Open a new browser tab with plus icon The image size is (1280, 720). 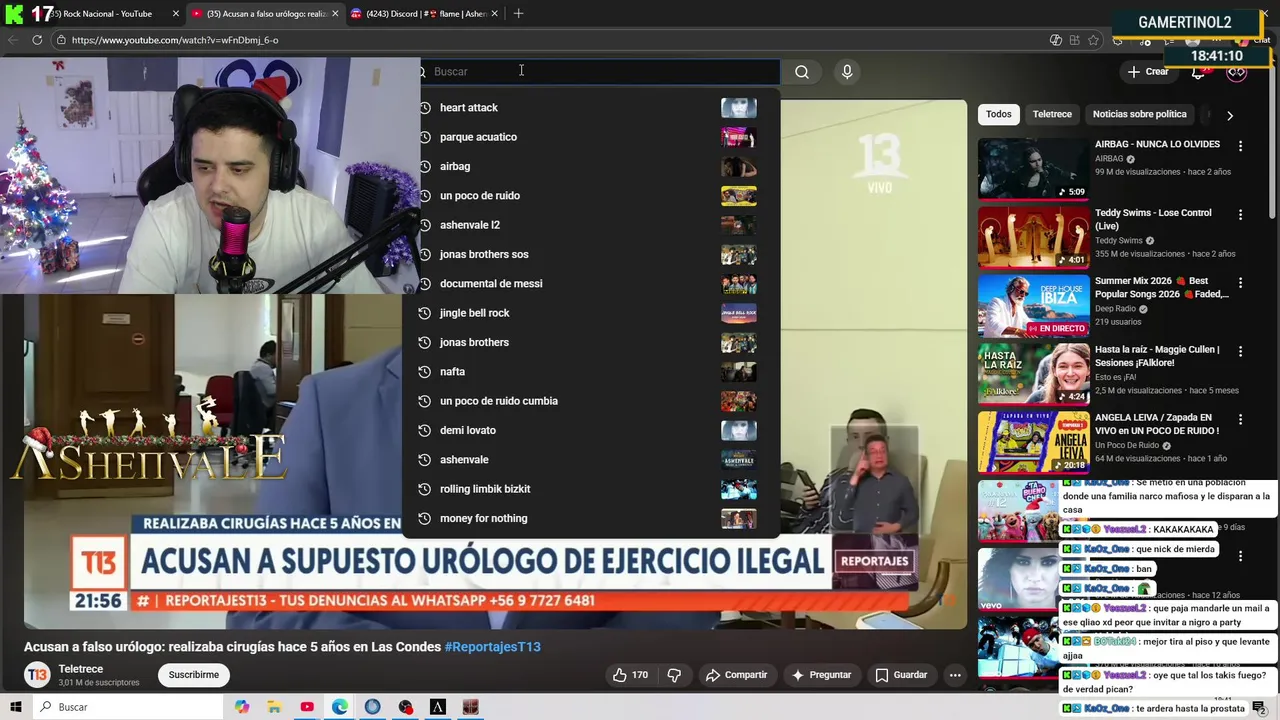pos(518,14)
